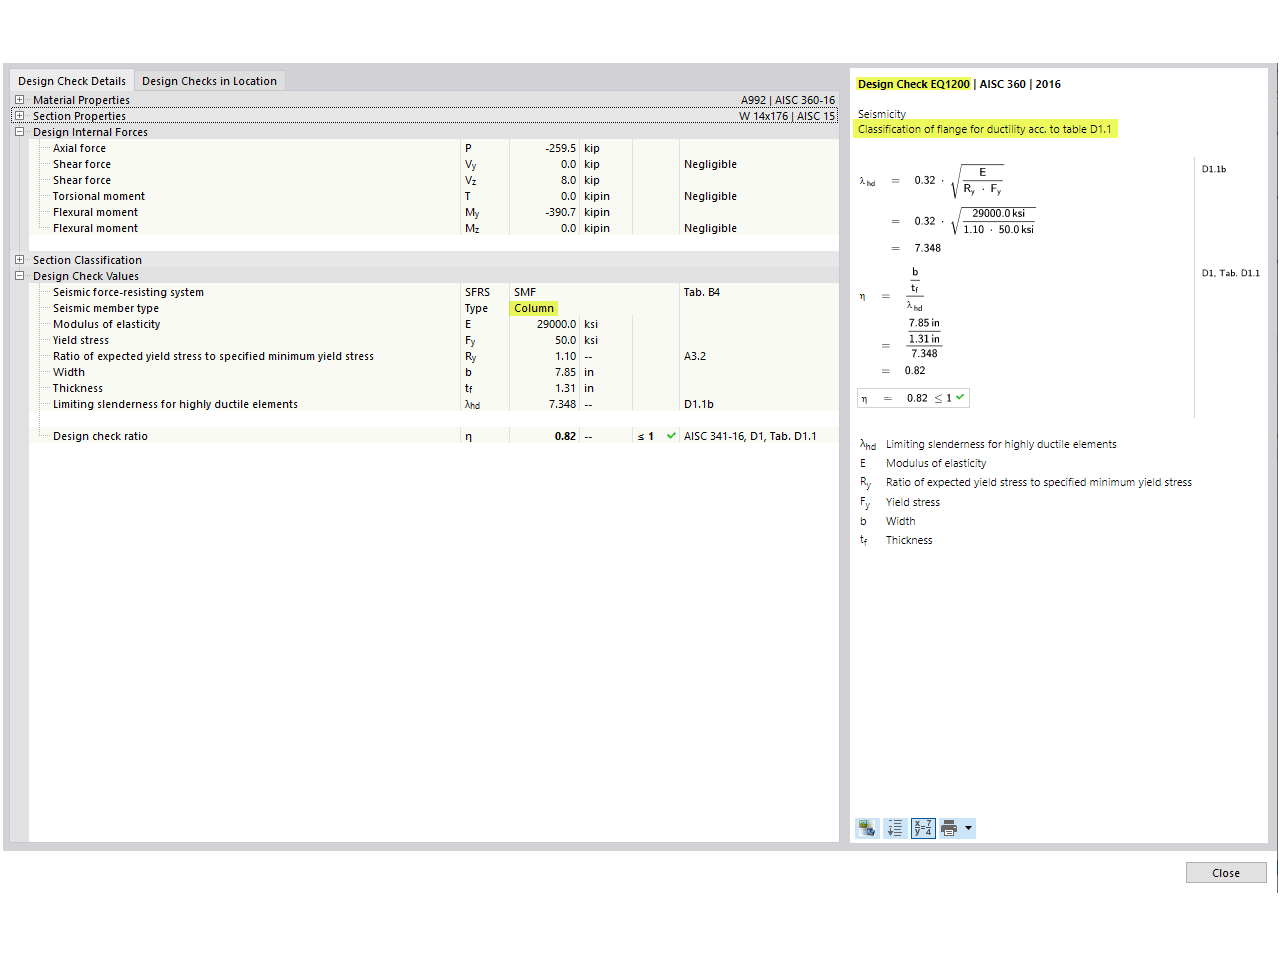Viewport: 1280px width, 960px height.
Task: Open the printer dropdown arrow
Action: coord(967,828)
